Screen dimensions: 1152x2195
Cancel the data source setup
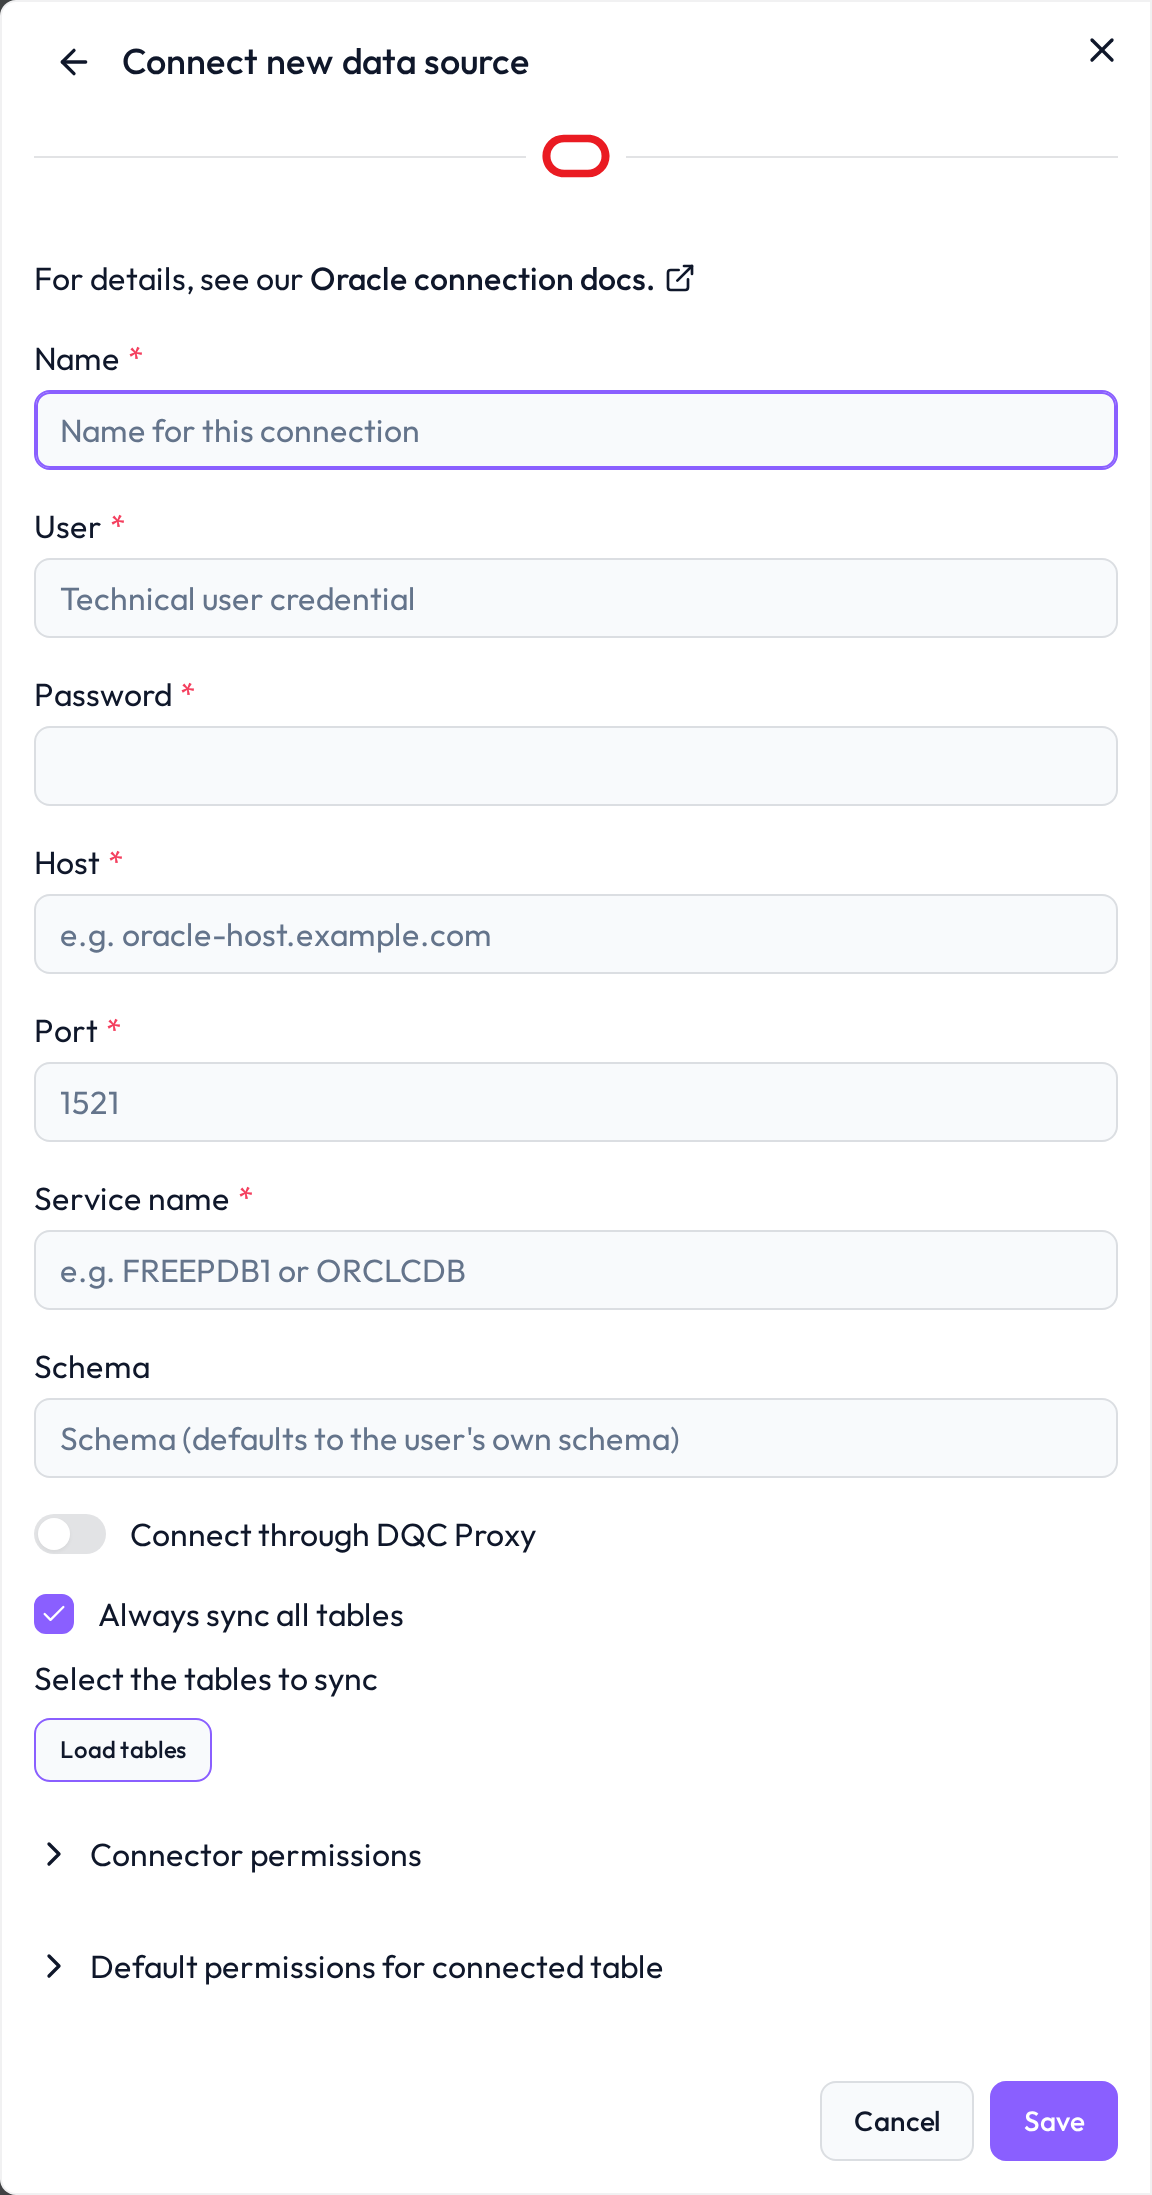point(897,2121)
